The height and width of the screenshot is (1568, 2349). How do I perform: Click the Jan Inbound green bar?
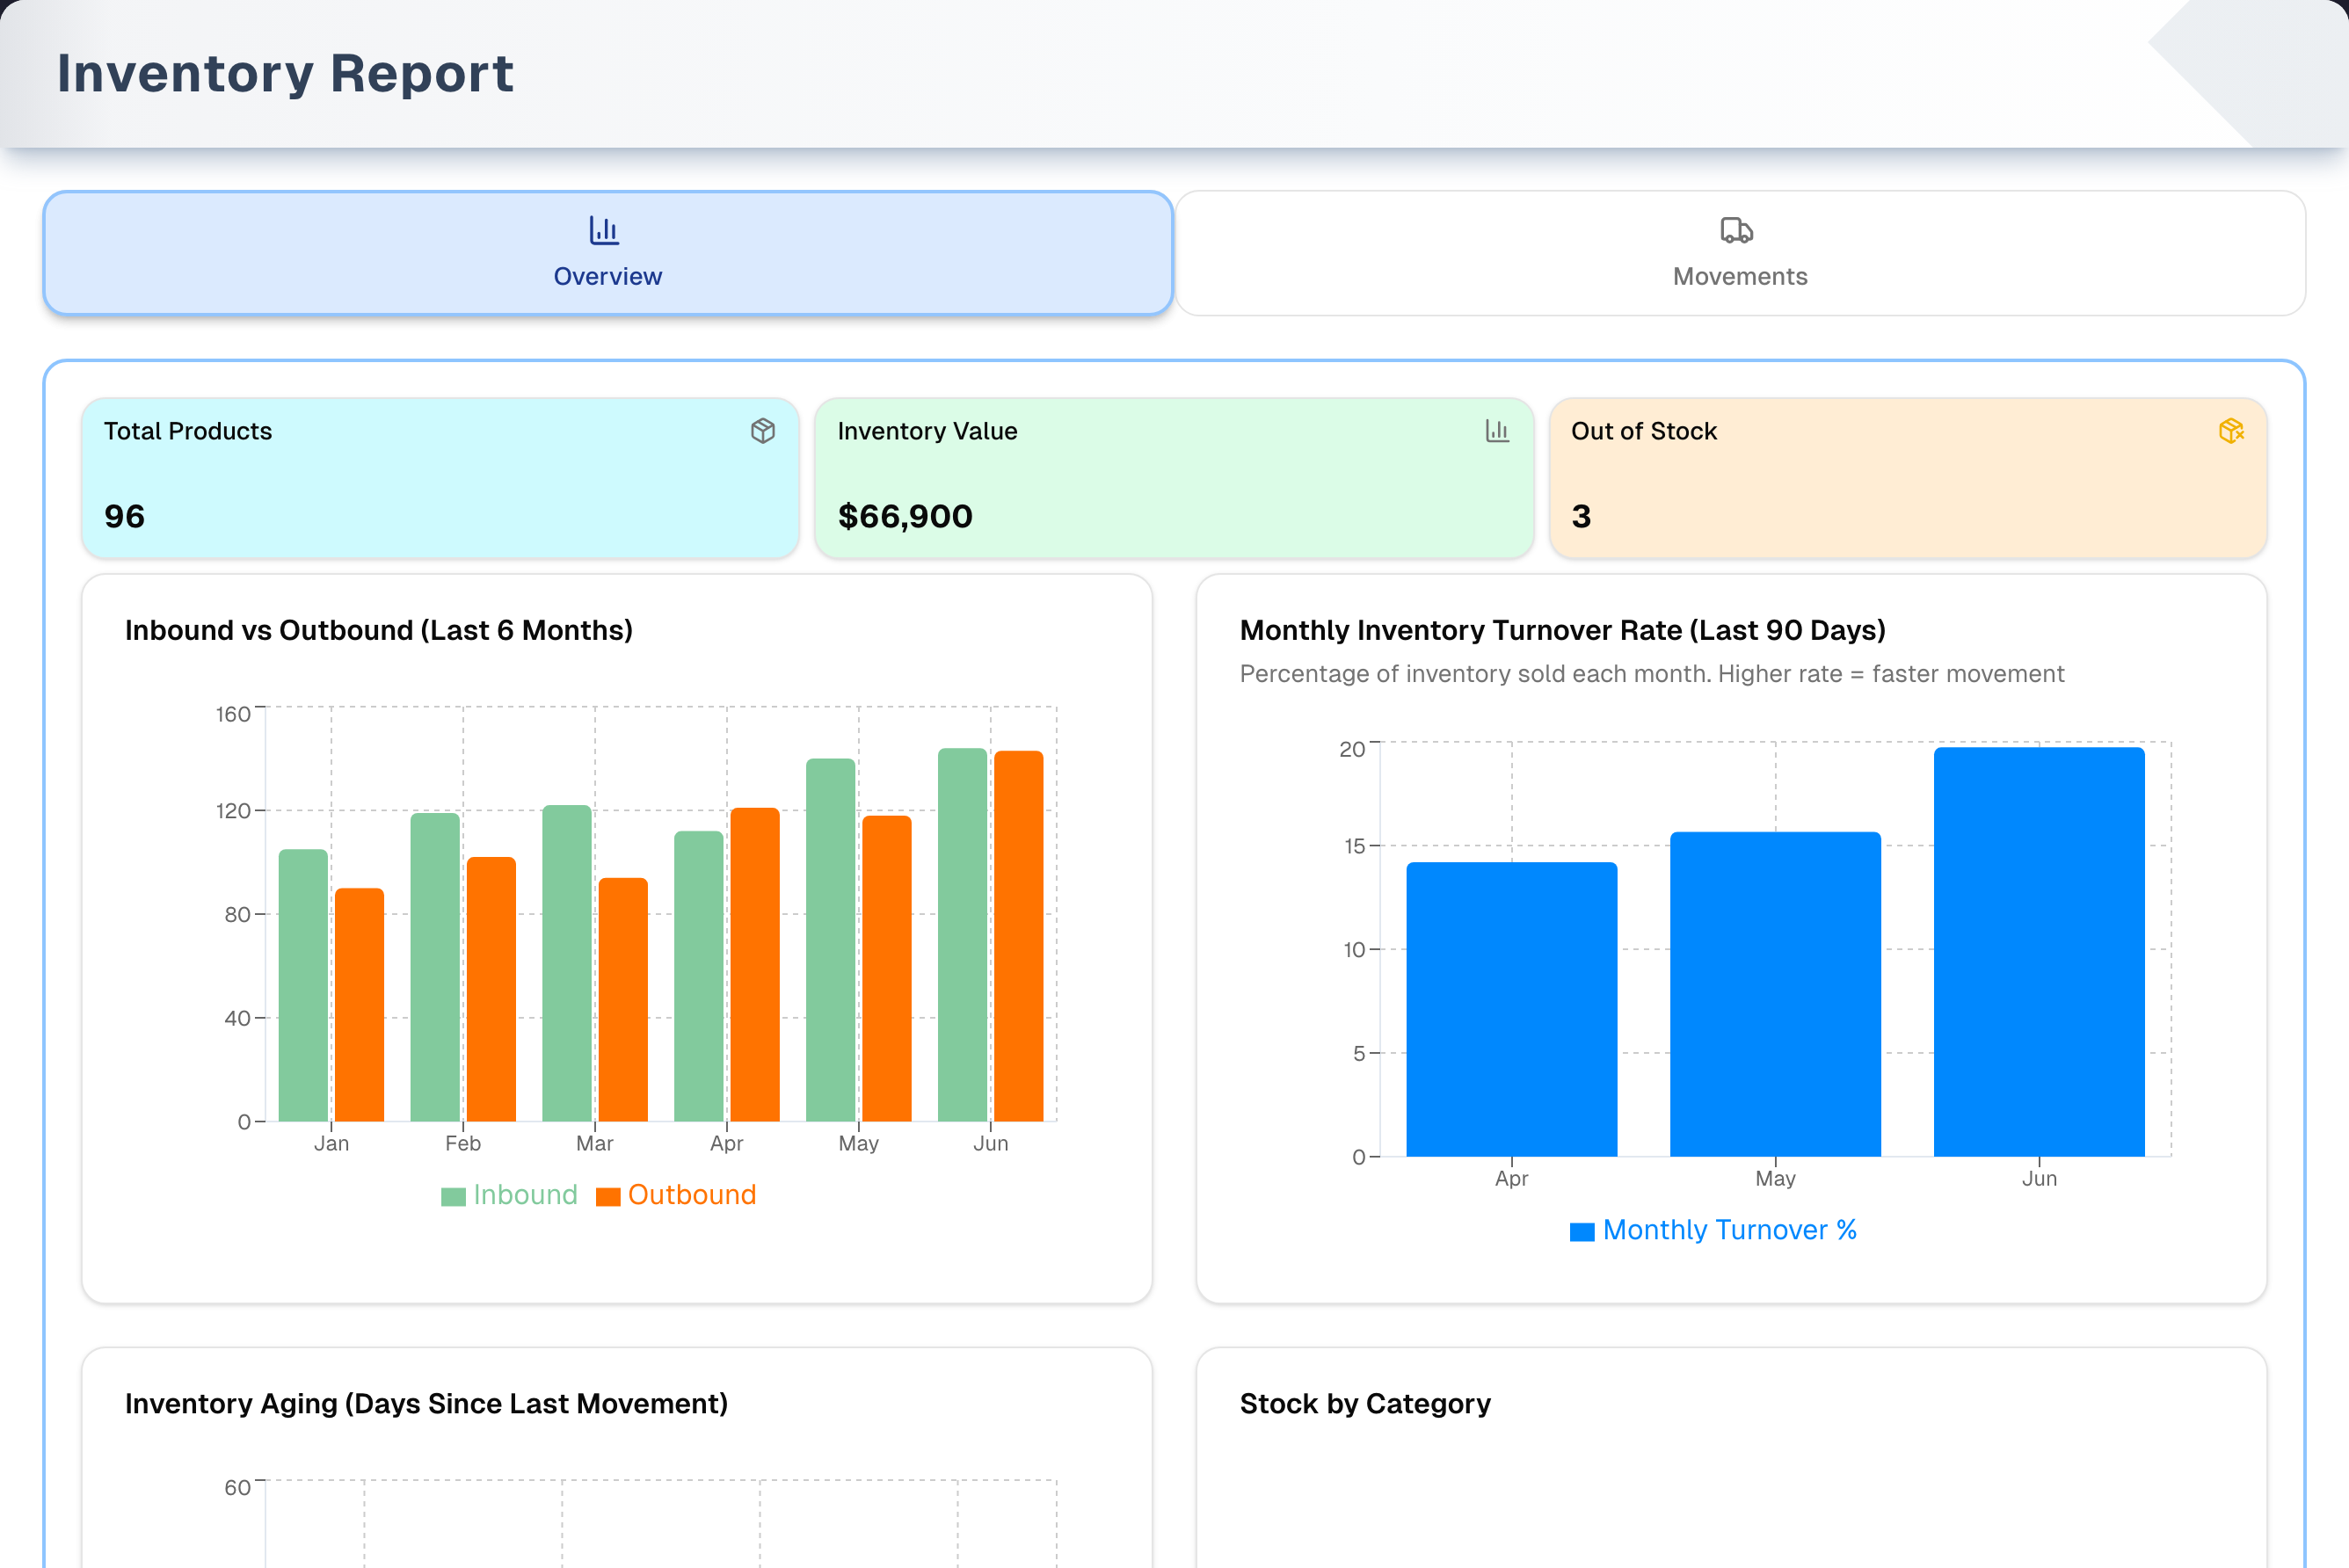pos(303,985)
